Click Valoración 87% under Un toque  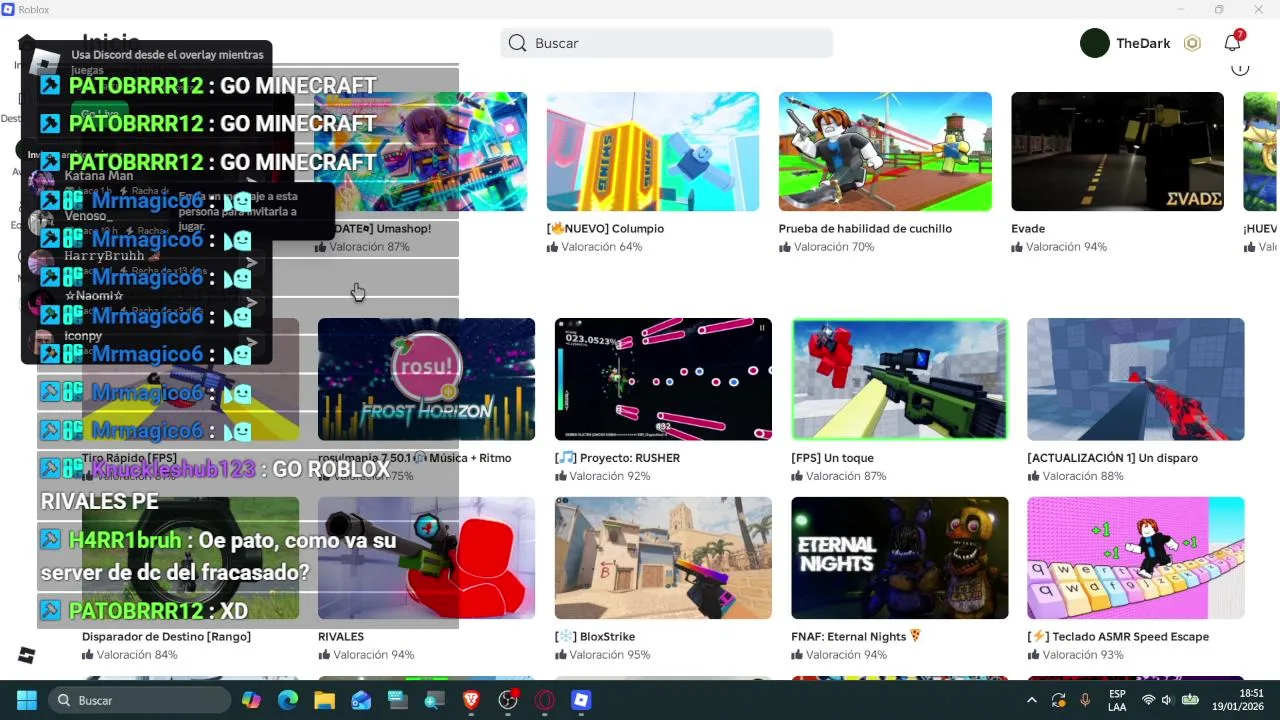point(846,476)
